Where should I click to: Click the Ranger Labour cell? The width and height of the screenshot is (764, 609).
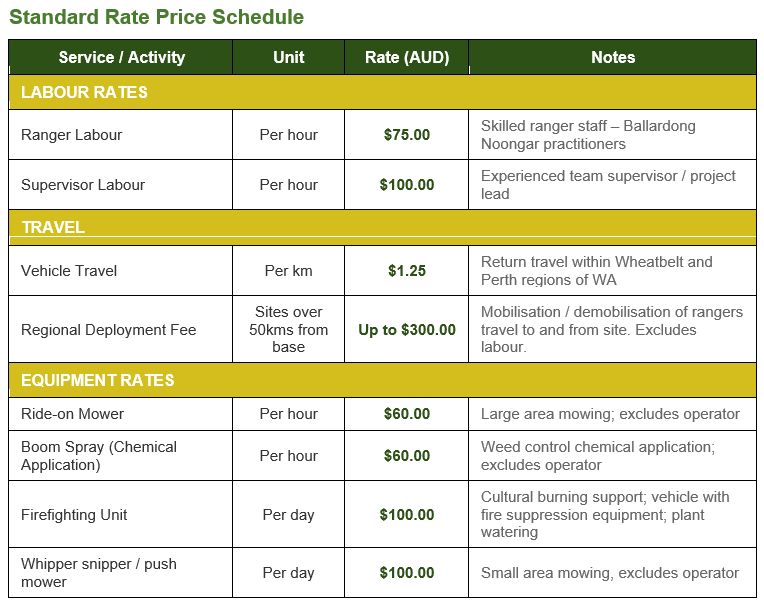120,134
